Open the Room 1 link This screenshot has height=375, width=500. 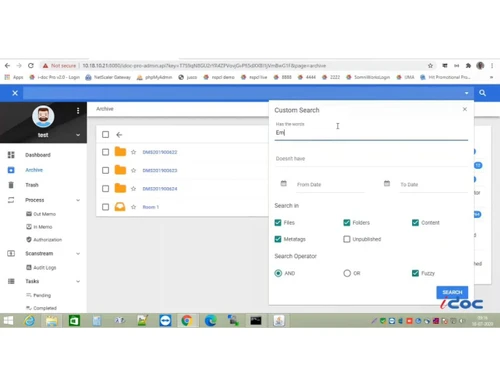tap(151, 207)
